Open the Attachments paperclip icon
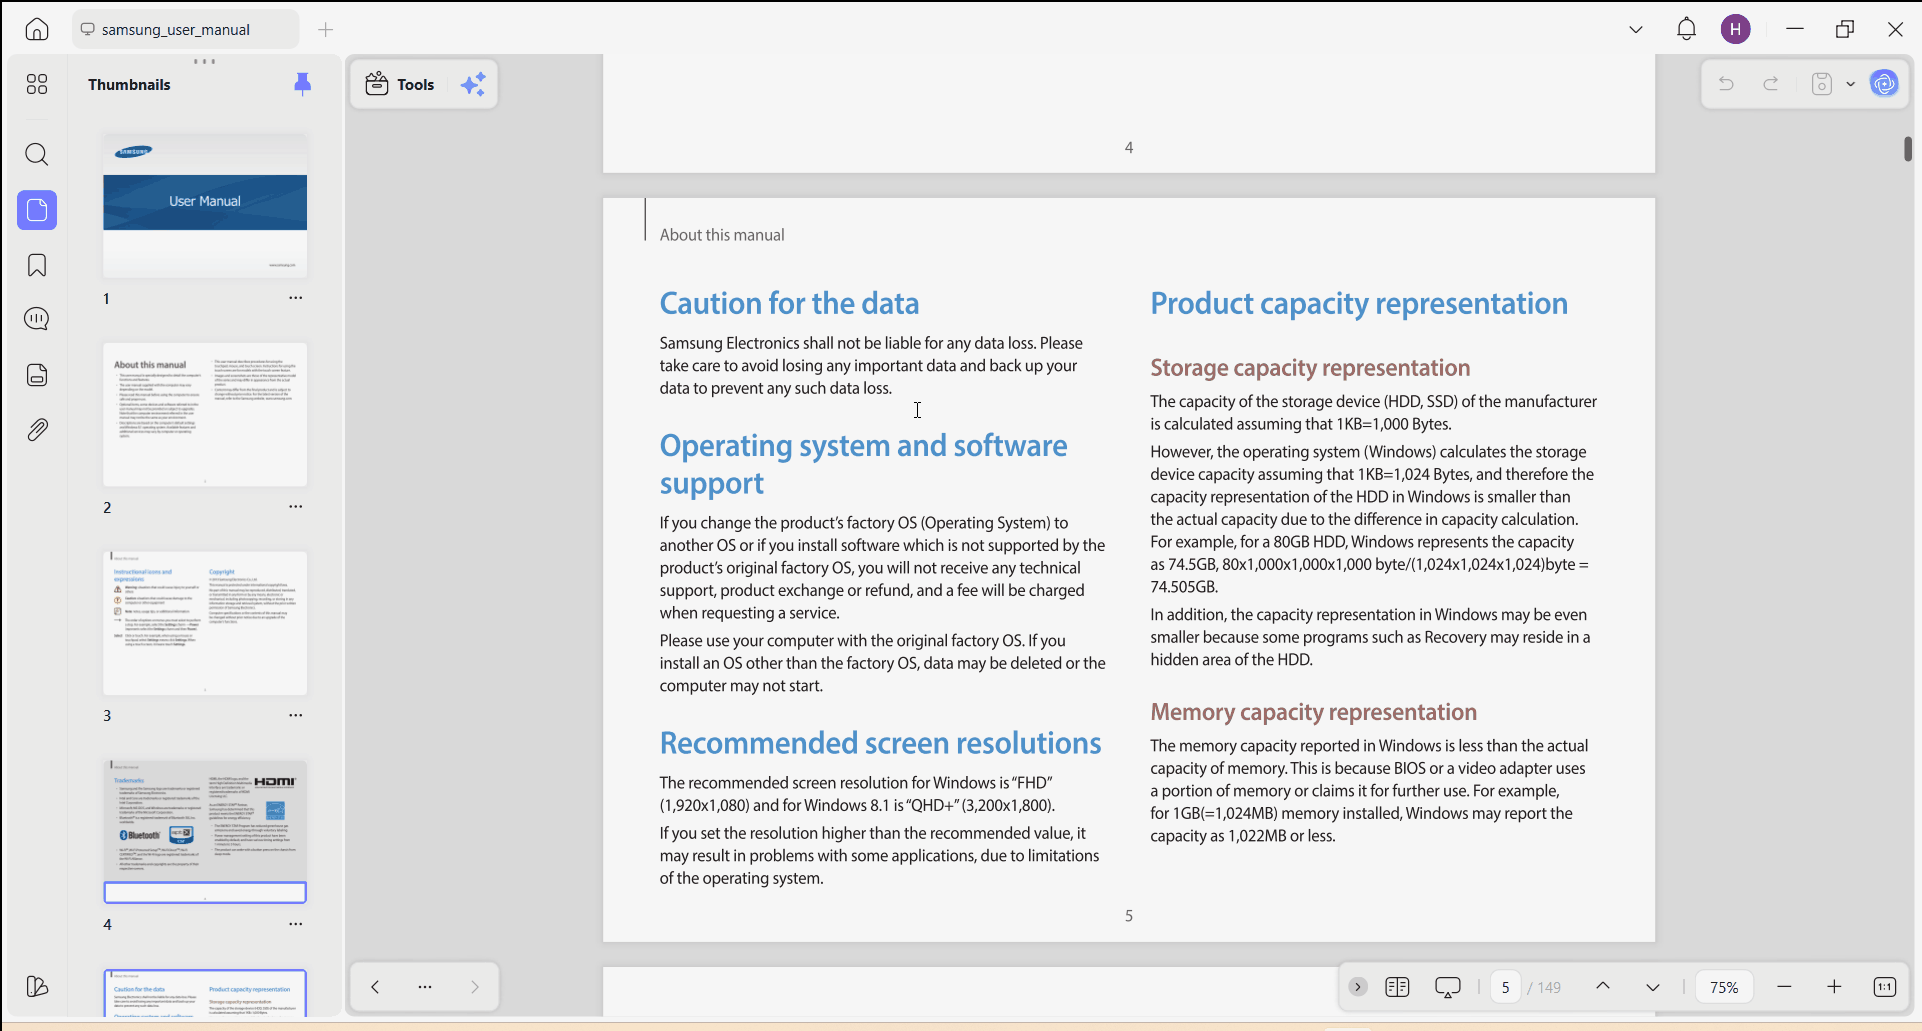Image resolution: width=1922 pixels, height=1031 pixels. coord(37,430)
